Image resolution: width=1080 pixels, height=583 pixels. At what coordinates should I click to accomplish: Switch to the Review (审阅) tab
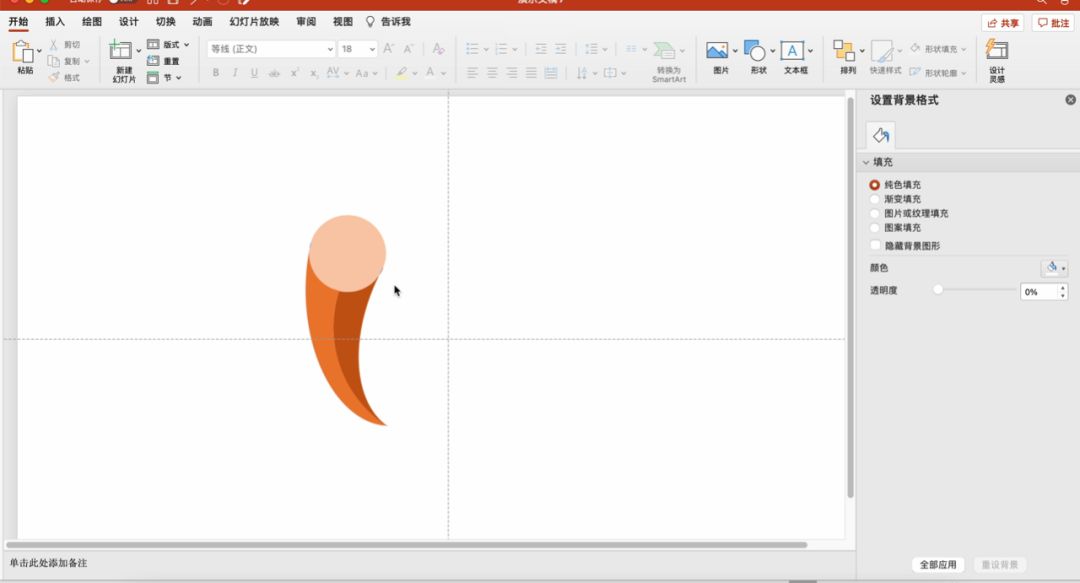pyautogui.click(x=307, y=21)
